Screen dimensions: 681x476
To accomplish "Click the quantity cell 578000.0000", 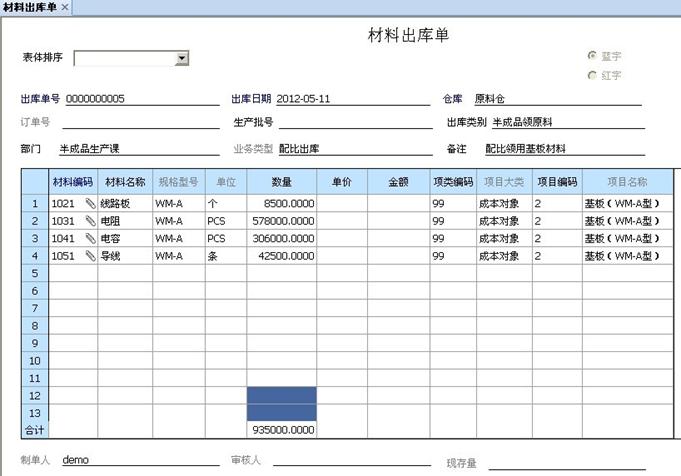I will (282, 221).
